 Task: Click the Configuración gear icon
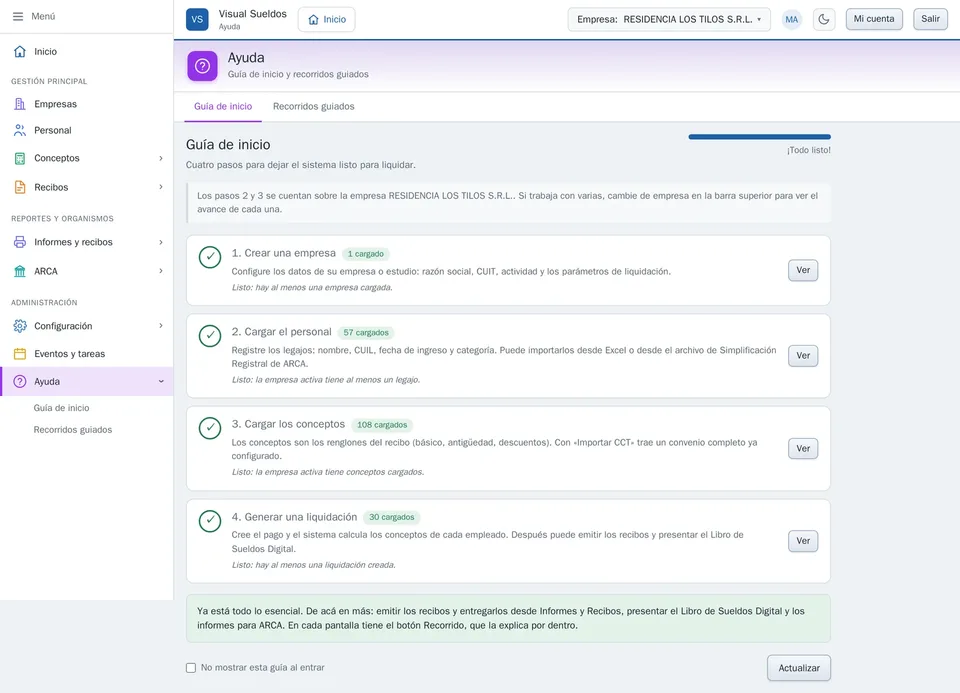20,326
